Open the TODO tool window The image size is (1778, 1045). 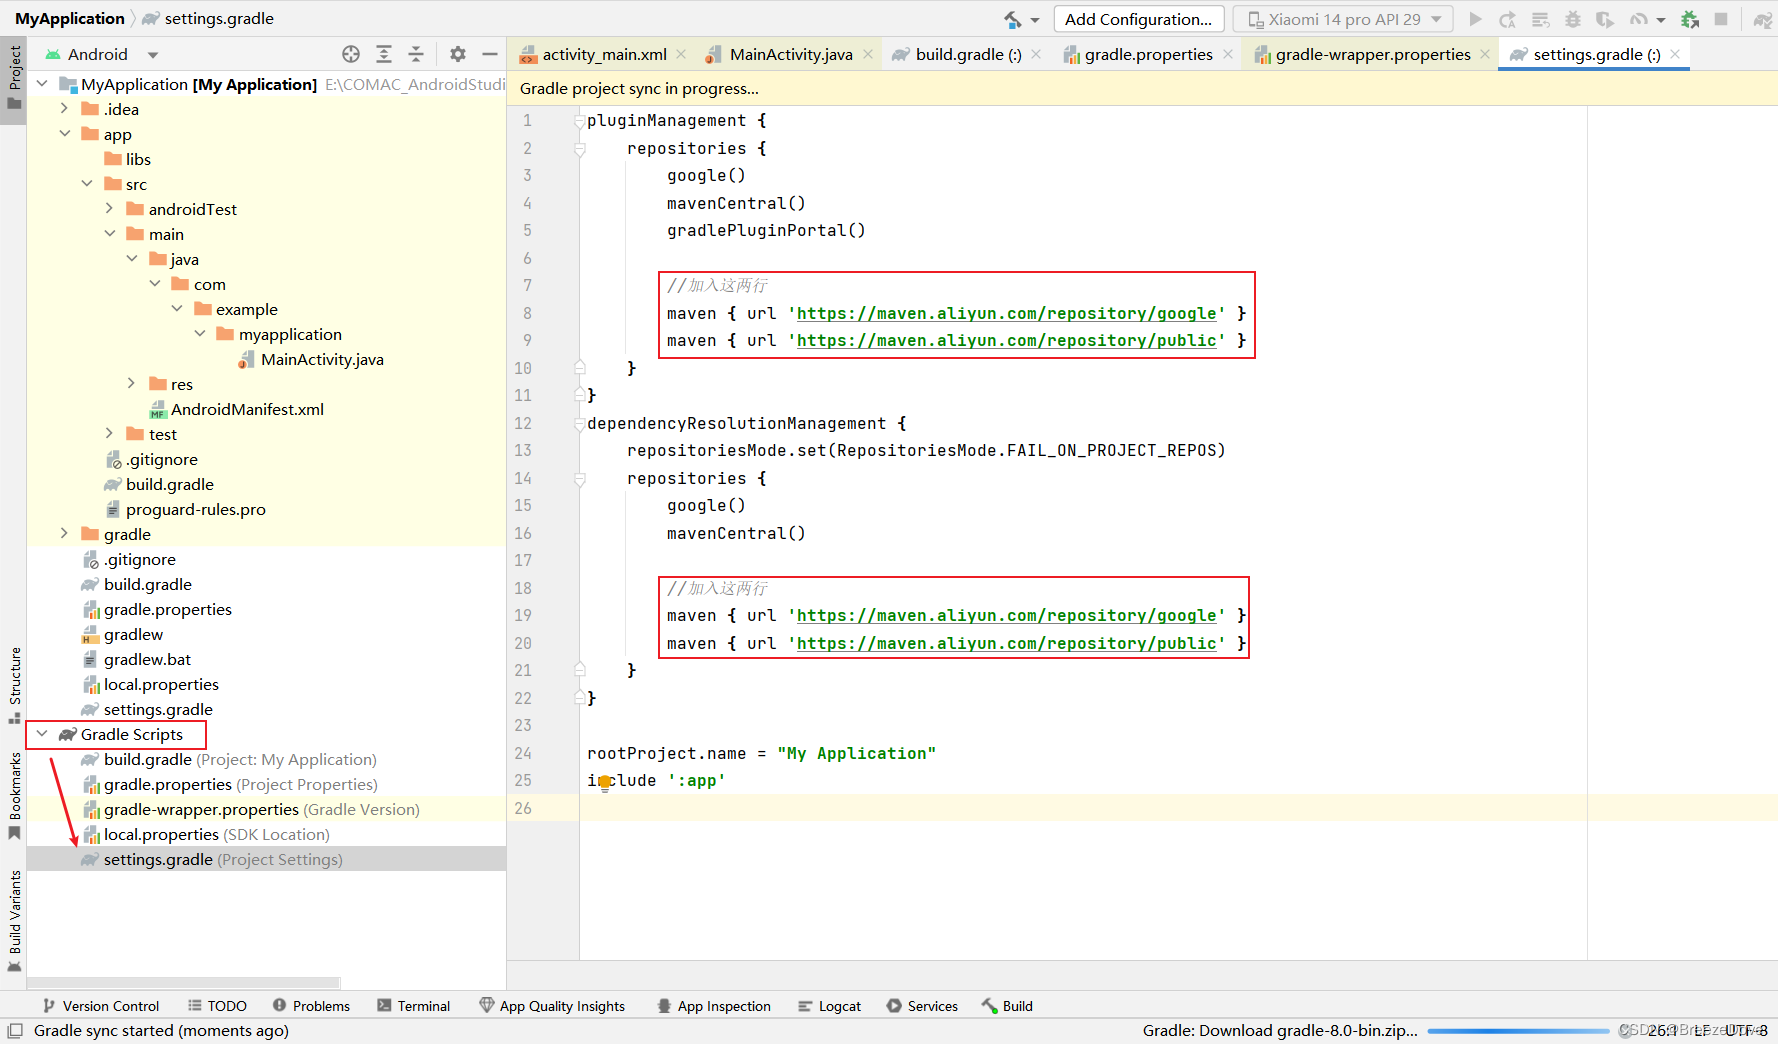point(217,1006)
